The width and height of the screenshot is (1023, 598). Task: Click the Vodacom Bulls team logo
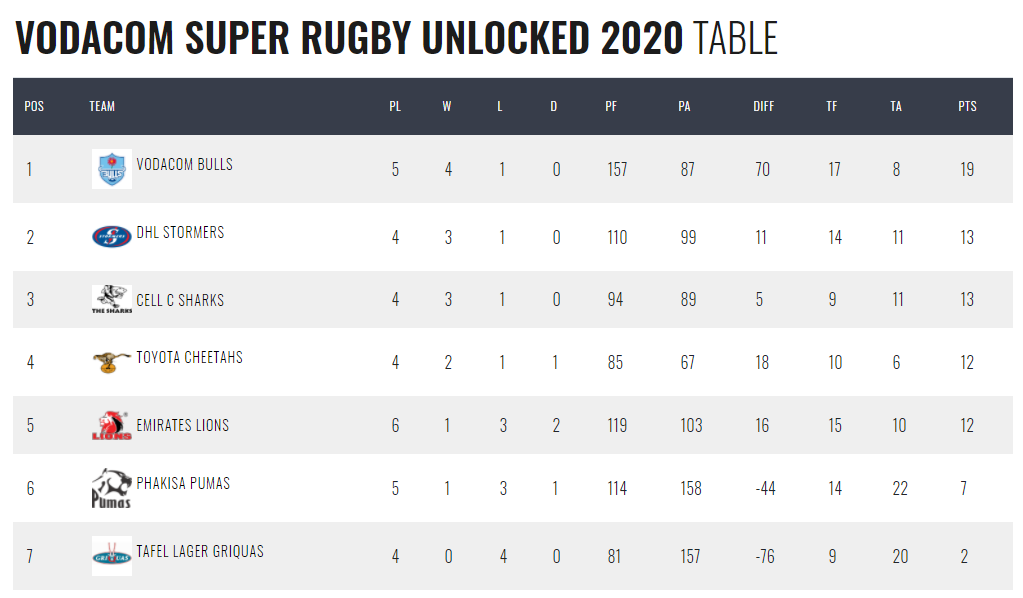112,169
